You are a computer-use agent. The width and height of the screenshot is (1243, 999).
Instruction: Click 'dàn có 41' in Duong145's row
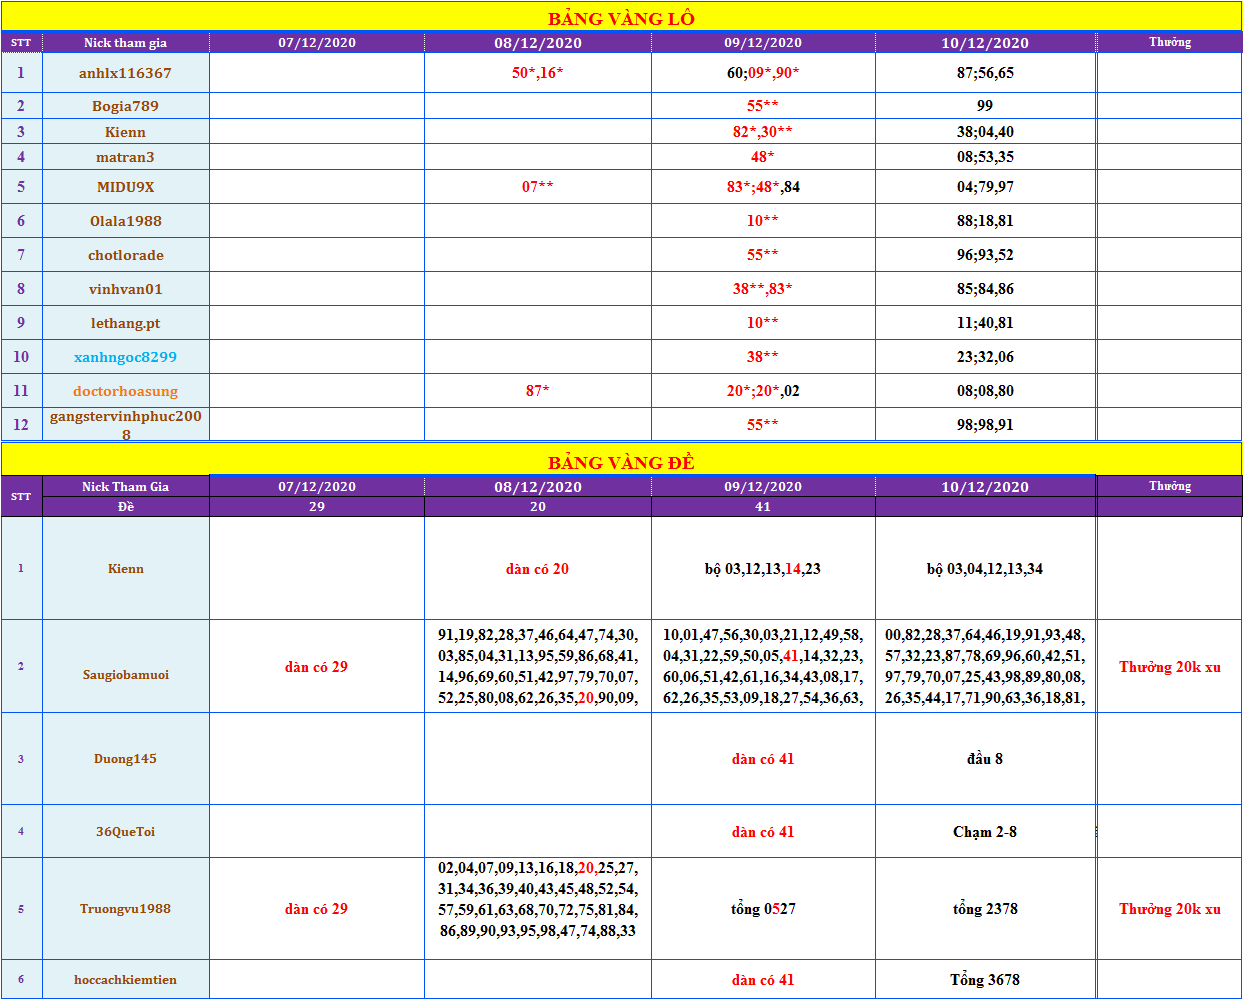pos(763,759)
